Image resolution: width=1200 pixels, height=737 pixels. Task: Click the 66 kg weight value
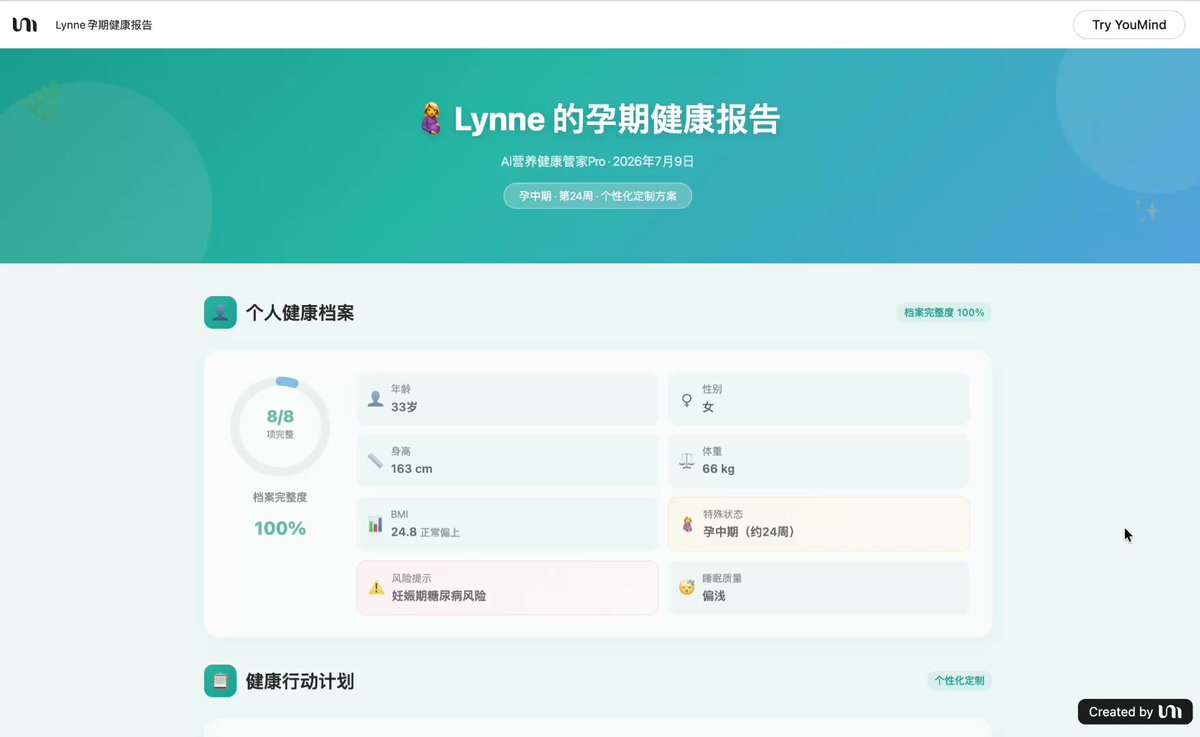718,469
